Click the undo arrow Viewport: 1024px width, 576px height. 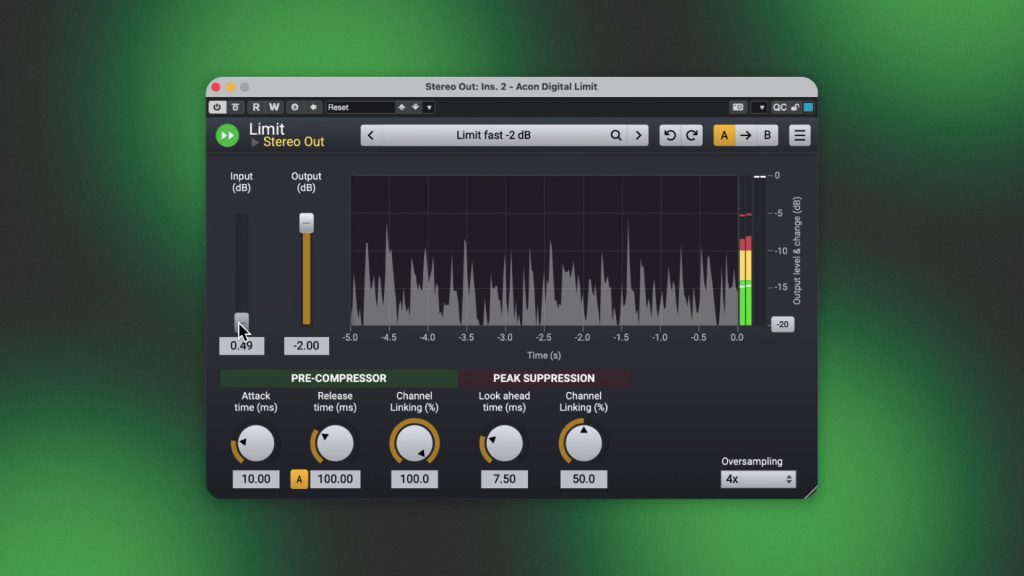coord(670,135)
